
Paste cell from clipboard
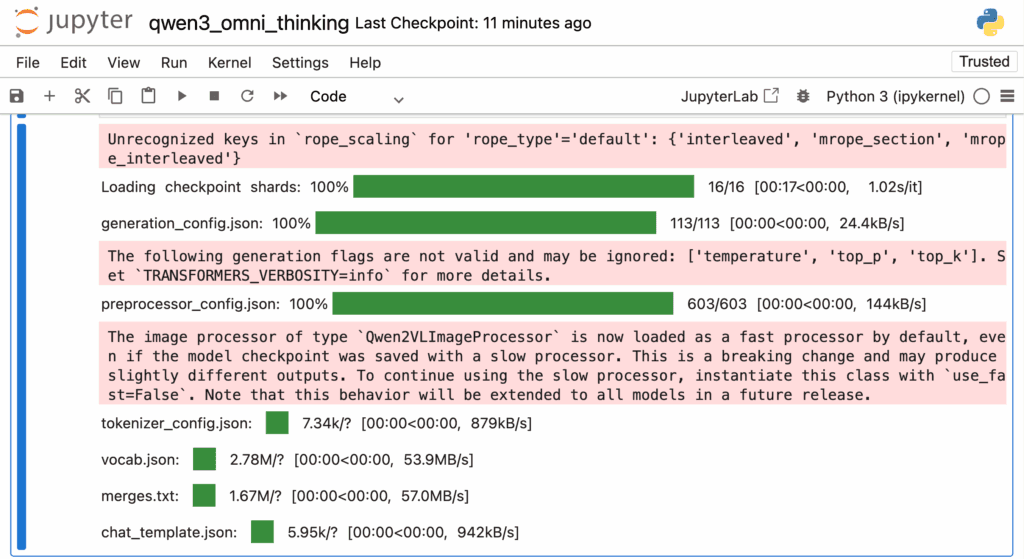pos(148,96)
